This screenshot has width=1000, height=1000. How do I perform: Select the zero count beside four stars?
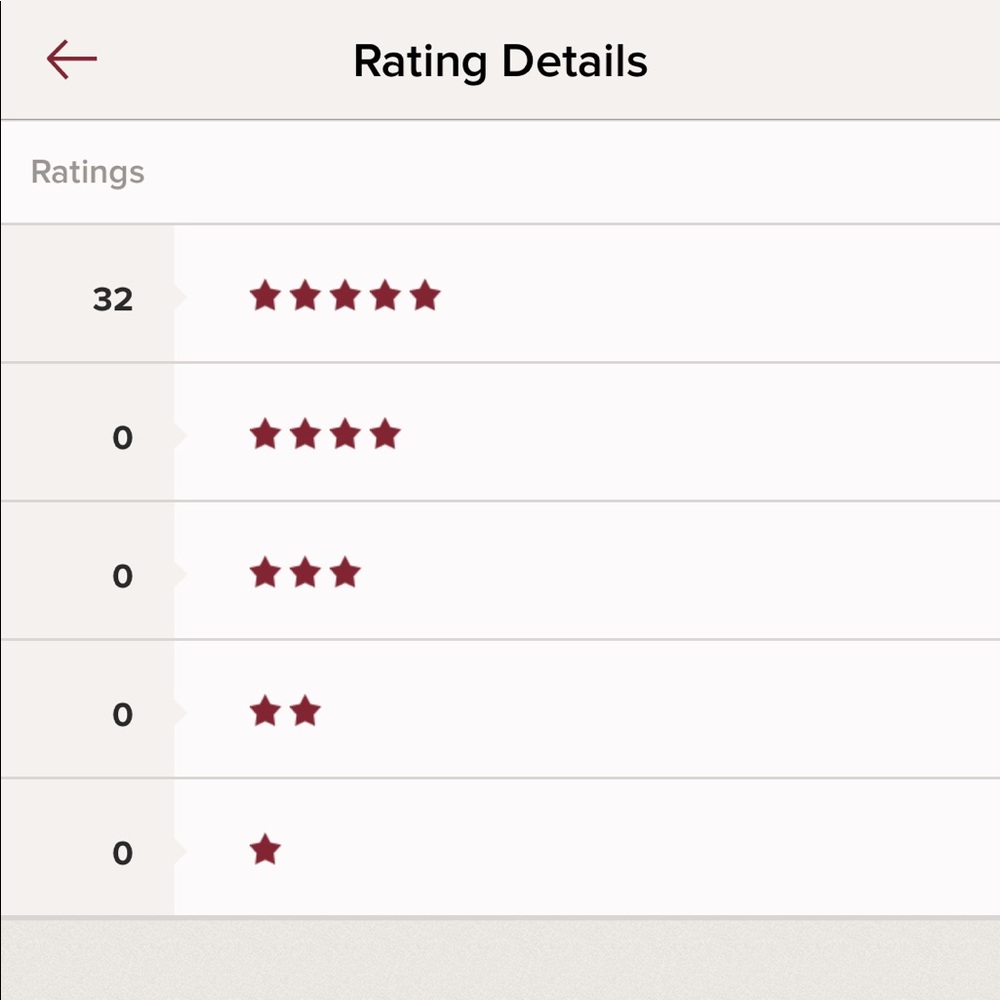coord(122,438)
